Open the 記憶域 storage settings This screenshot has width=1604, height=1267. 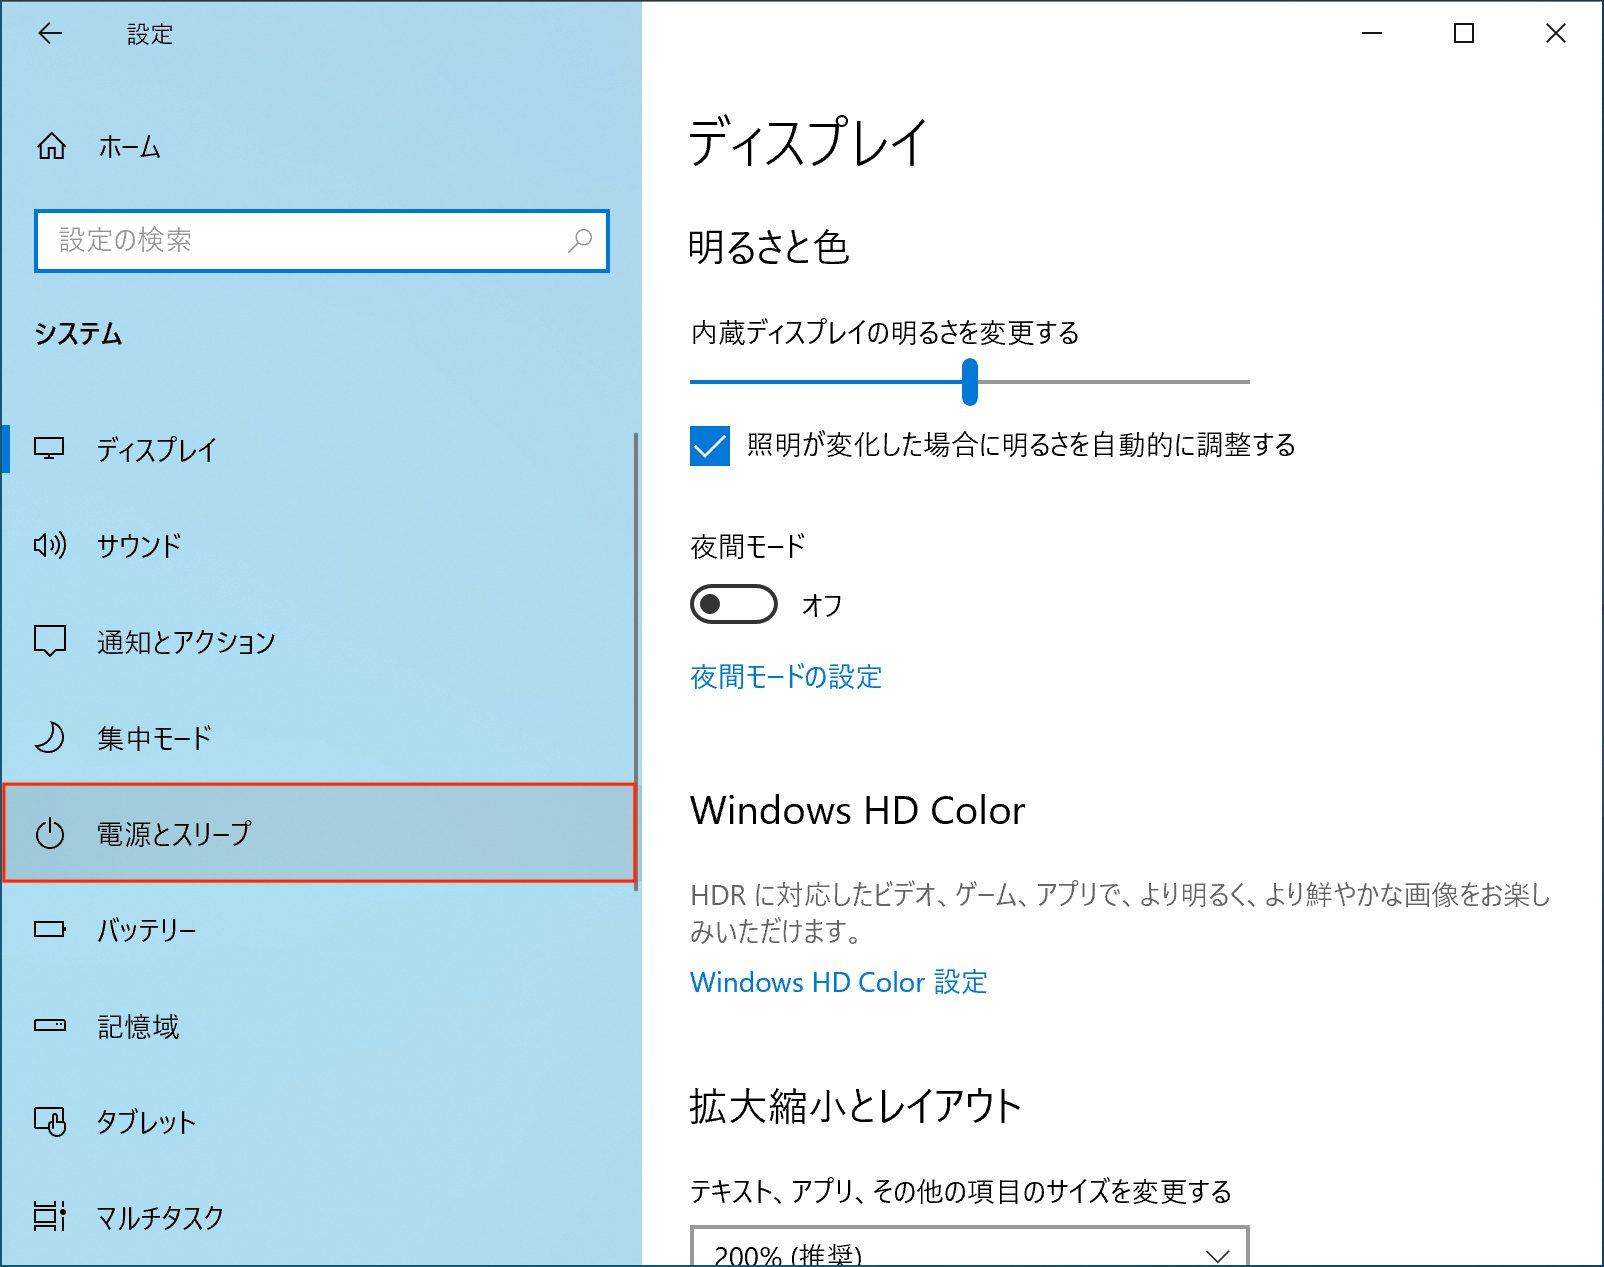coord(138,1026)
